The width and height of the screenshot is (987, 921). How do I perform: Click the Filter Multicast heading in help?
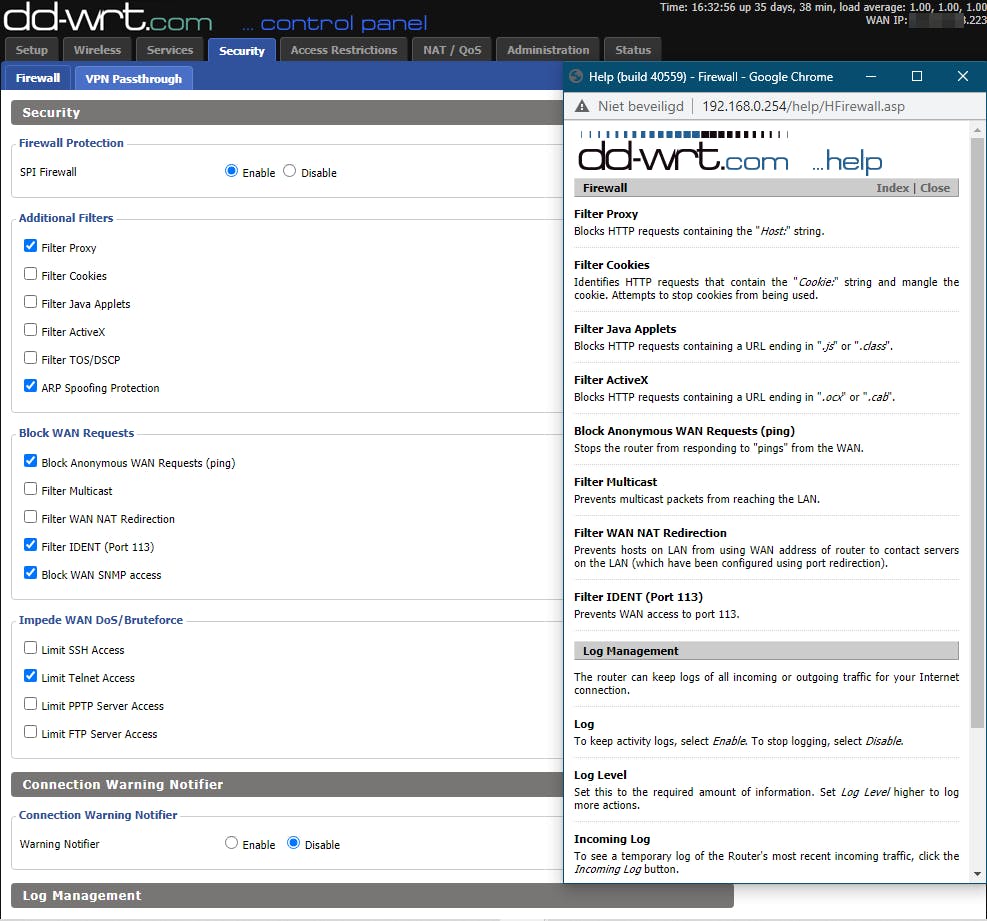coord(615,482)
